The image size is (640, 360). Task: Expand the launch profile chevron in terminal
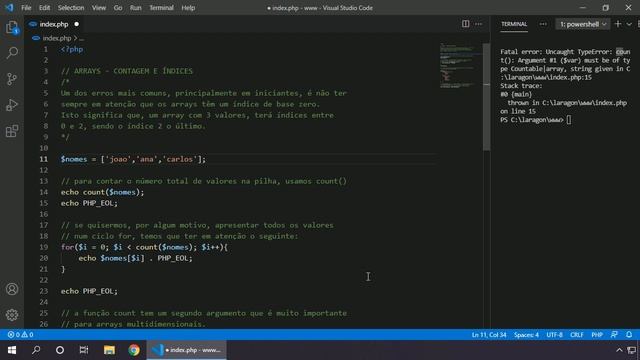click(x=629, y=24)
